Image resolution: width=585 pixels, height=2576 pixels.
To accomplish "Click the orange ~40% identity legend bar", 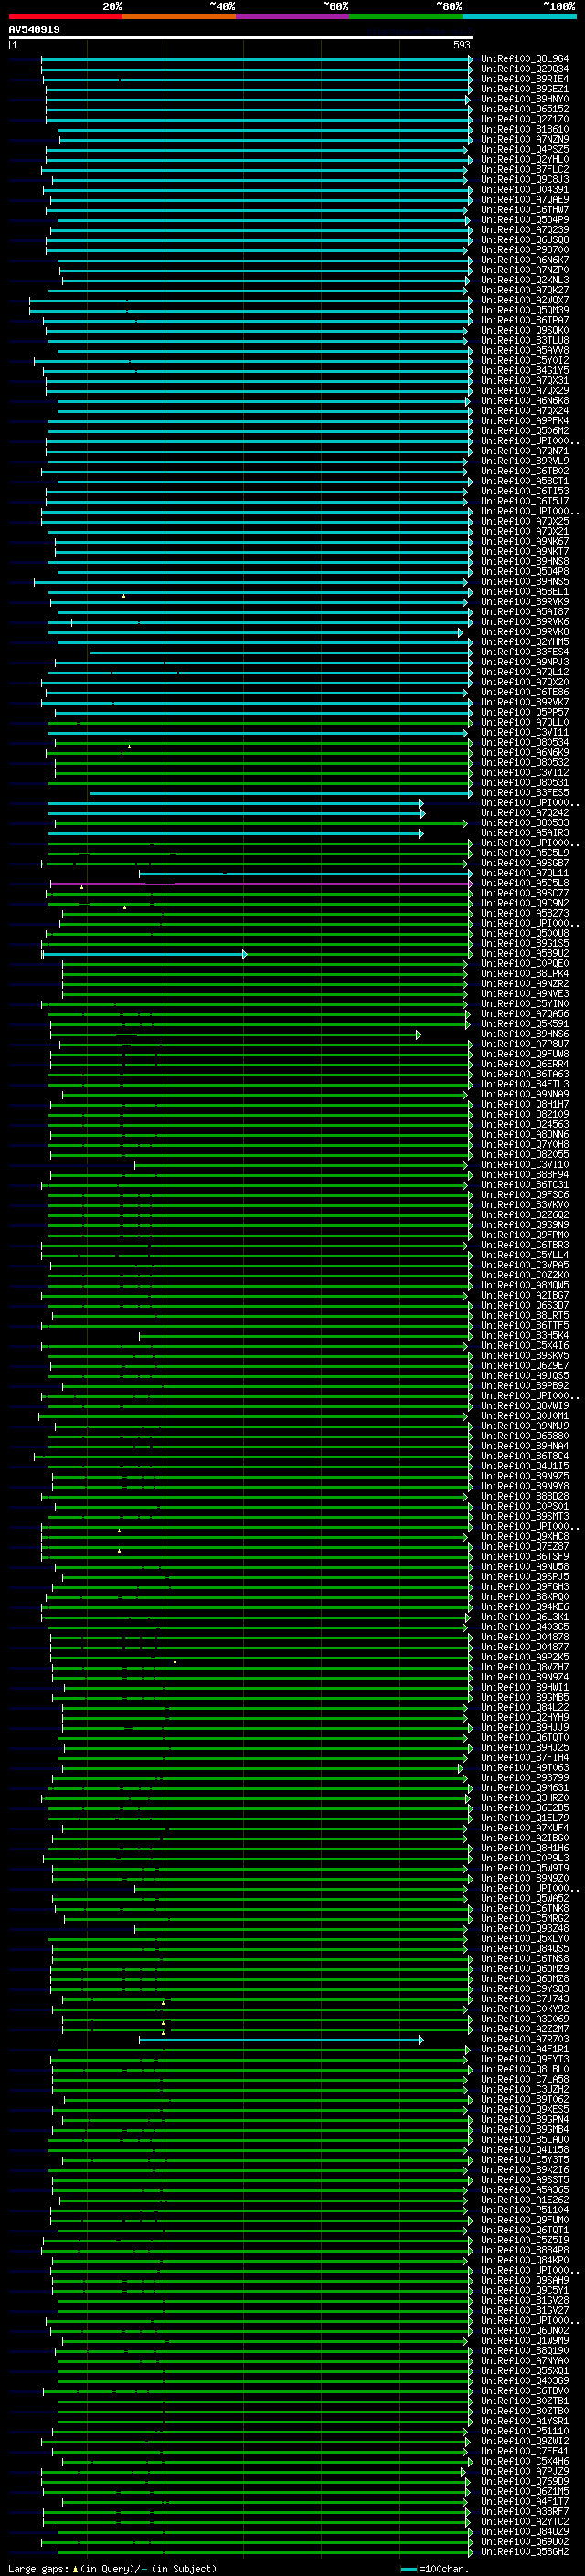I will click(179, 16).
